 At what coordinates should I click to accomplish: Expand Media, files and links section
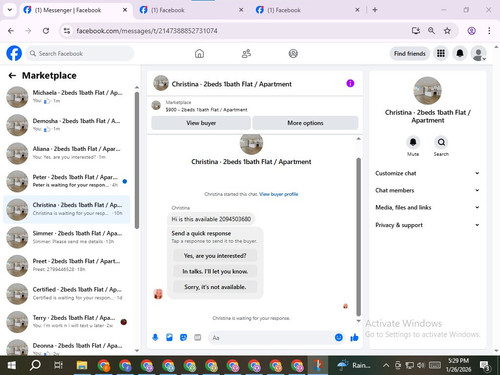[x=427, y=207]
